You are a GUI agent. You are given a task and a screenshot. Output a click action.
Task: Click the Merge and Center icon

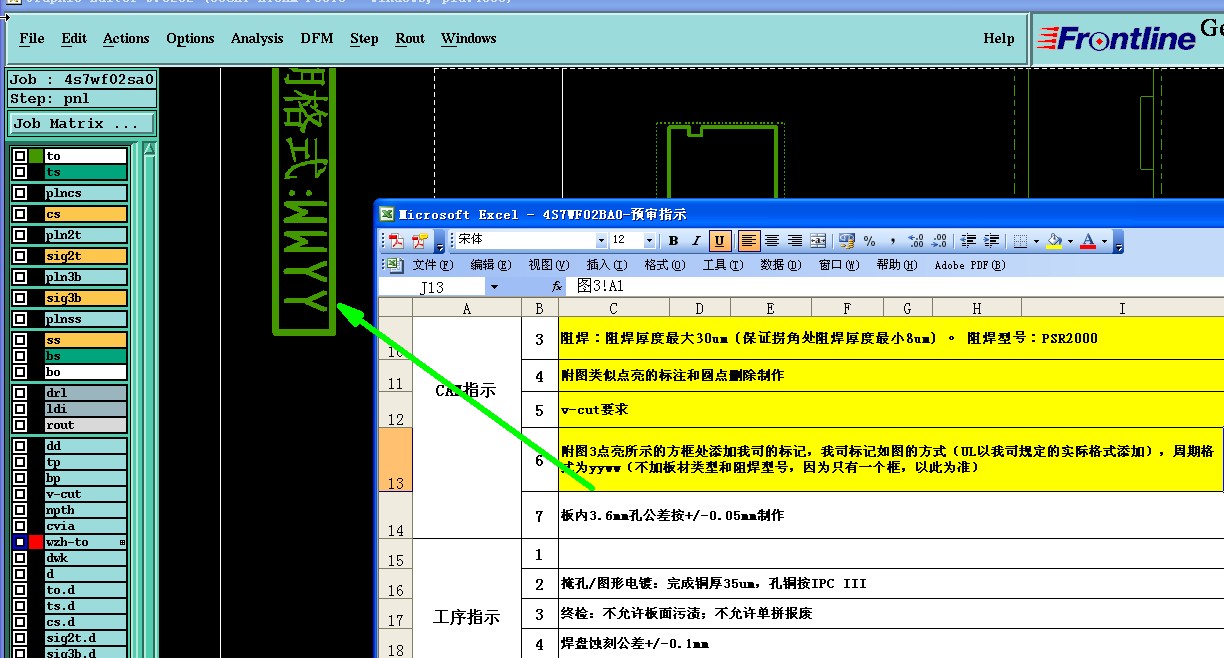click(x=818, y=241)
